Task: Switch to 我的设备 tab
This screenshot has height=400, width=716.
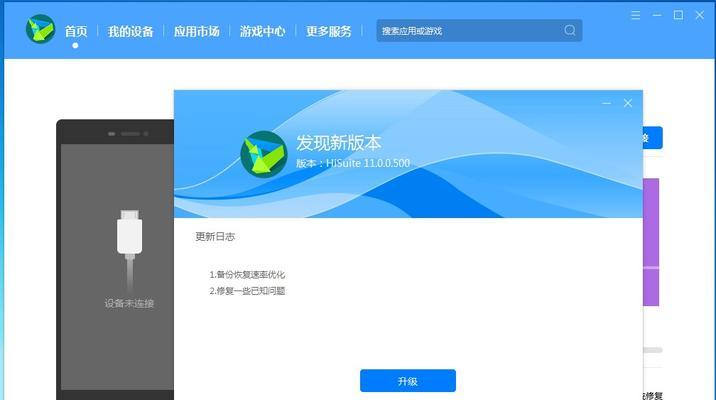Action: coord(130,31)
